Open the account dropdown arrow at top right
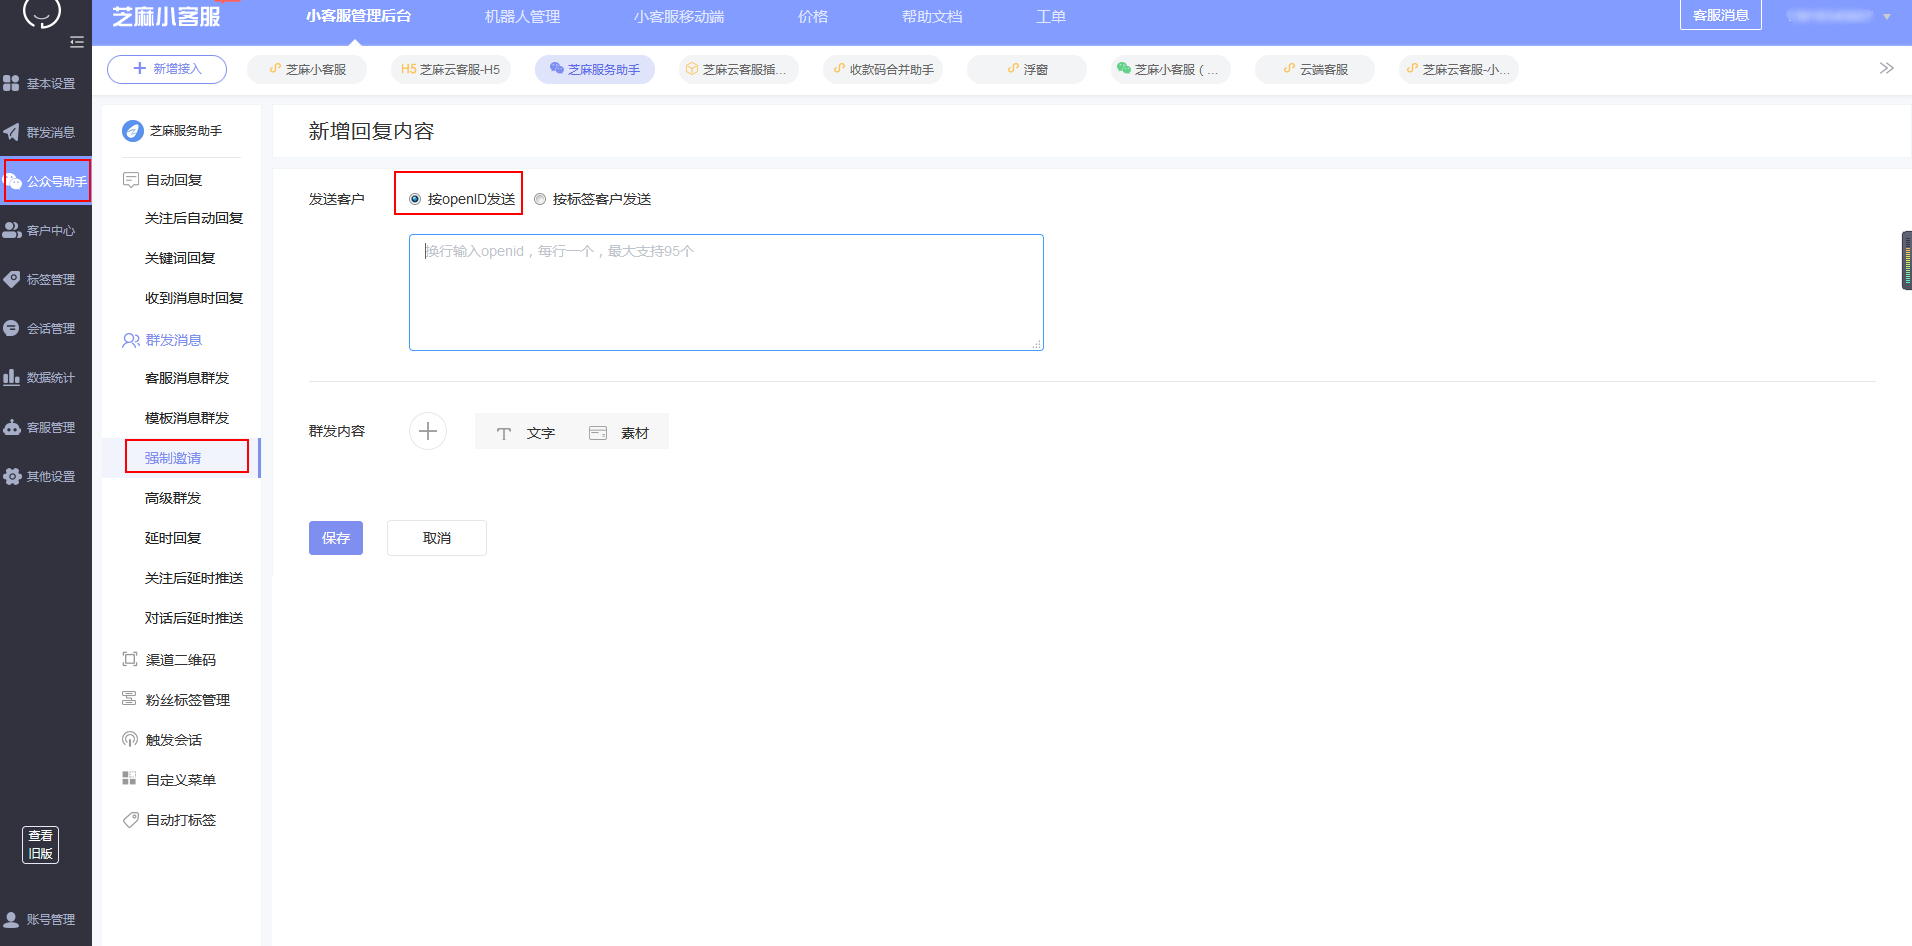 pos(1887,17)
